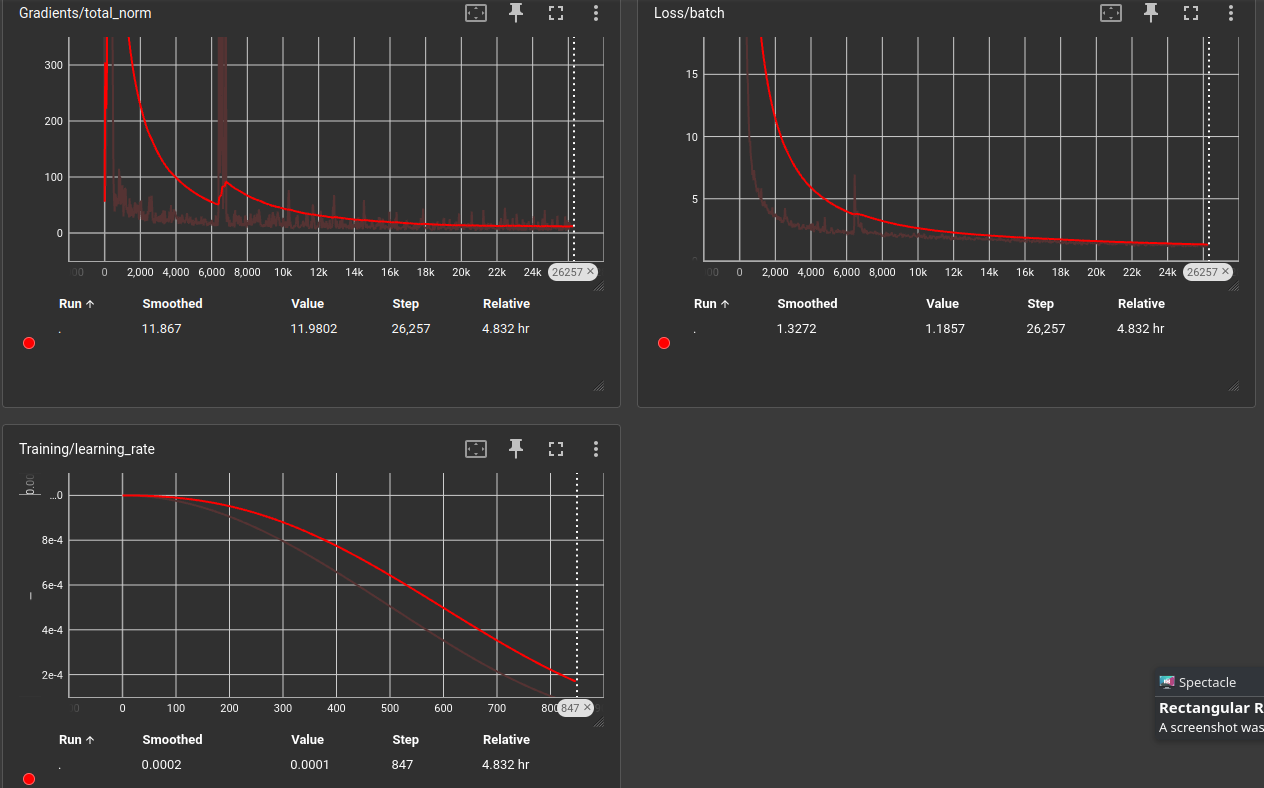This screenshot has width=1264, height=788.
Task: Click red run color dot in Loss/batch table
Action: coord(664,343)
